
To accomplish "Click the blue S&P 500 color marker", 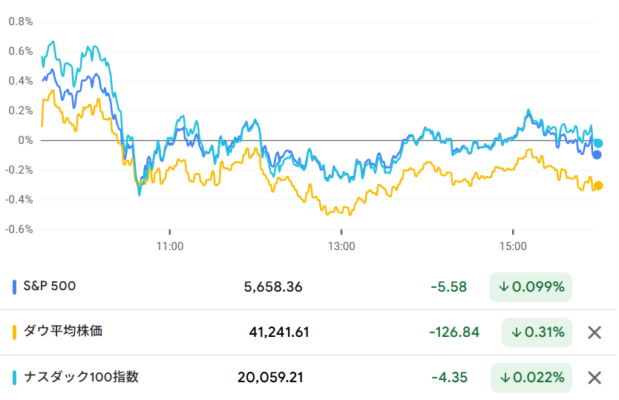I will pyautogui.click(x=15, y=287).
